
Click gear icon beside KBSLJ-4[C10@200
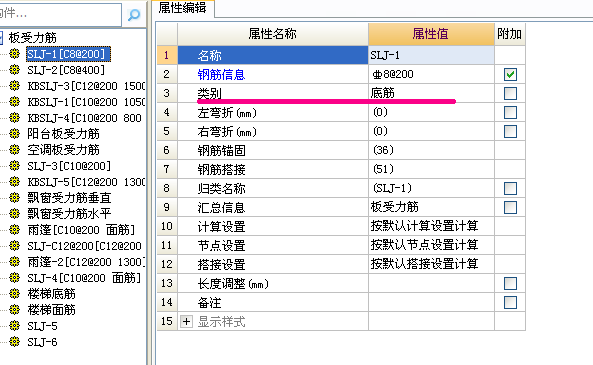pyautogui.click(x=14, y=118)
